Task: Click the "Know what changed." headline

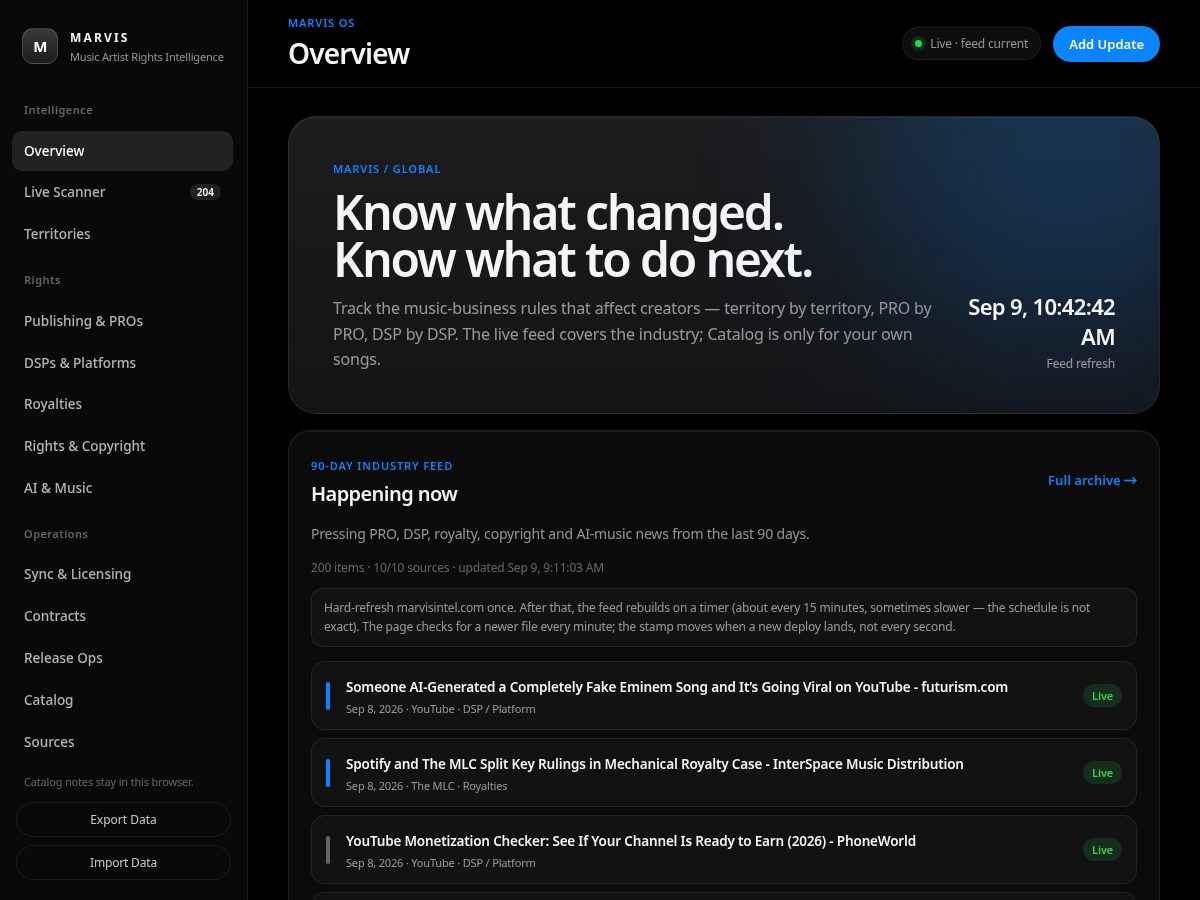Action: (x=558, y=213)
